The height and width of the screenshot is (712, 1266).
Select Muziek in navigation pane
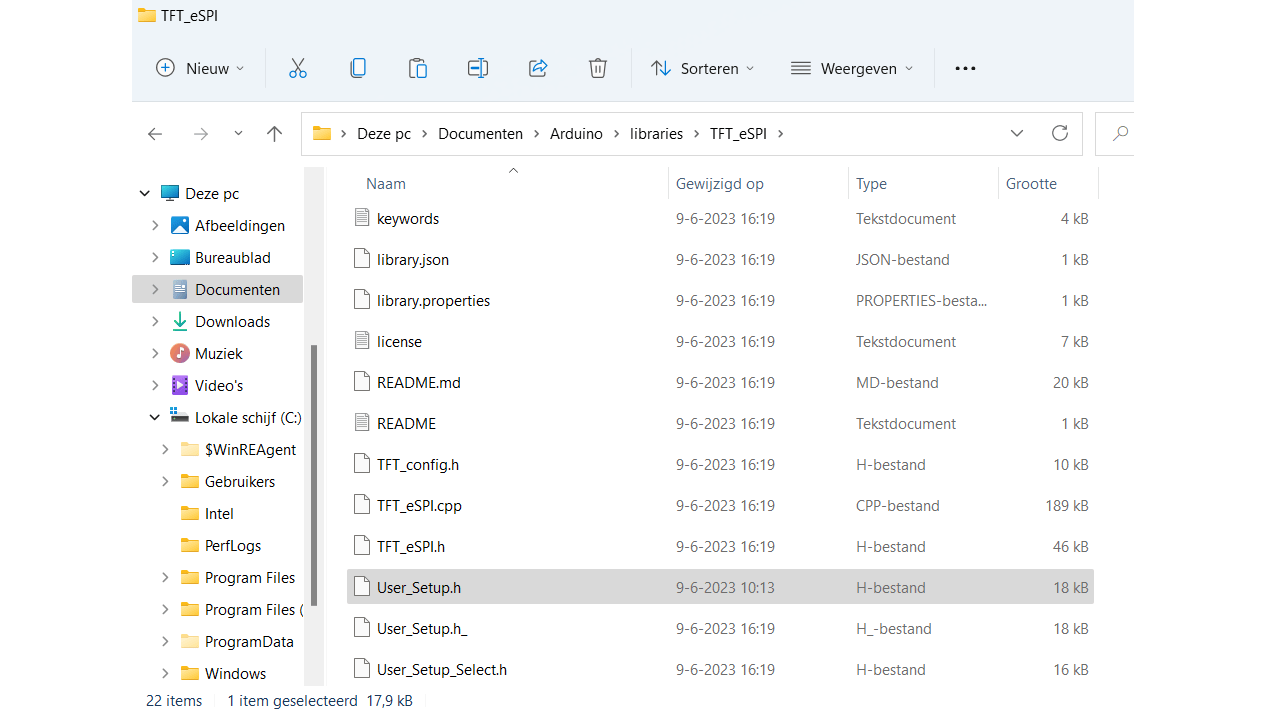219,354
